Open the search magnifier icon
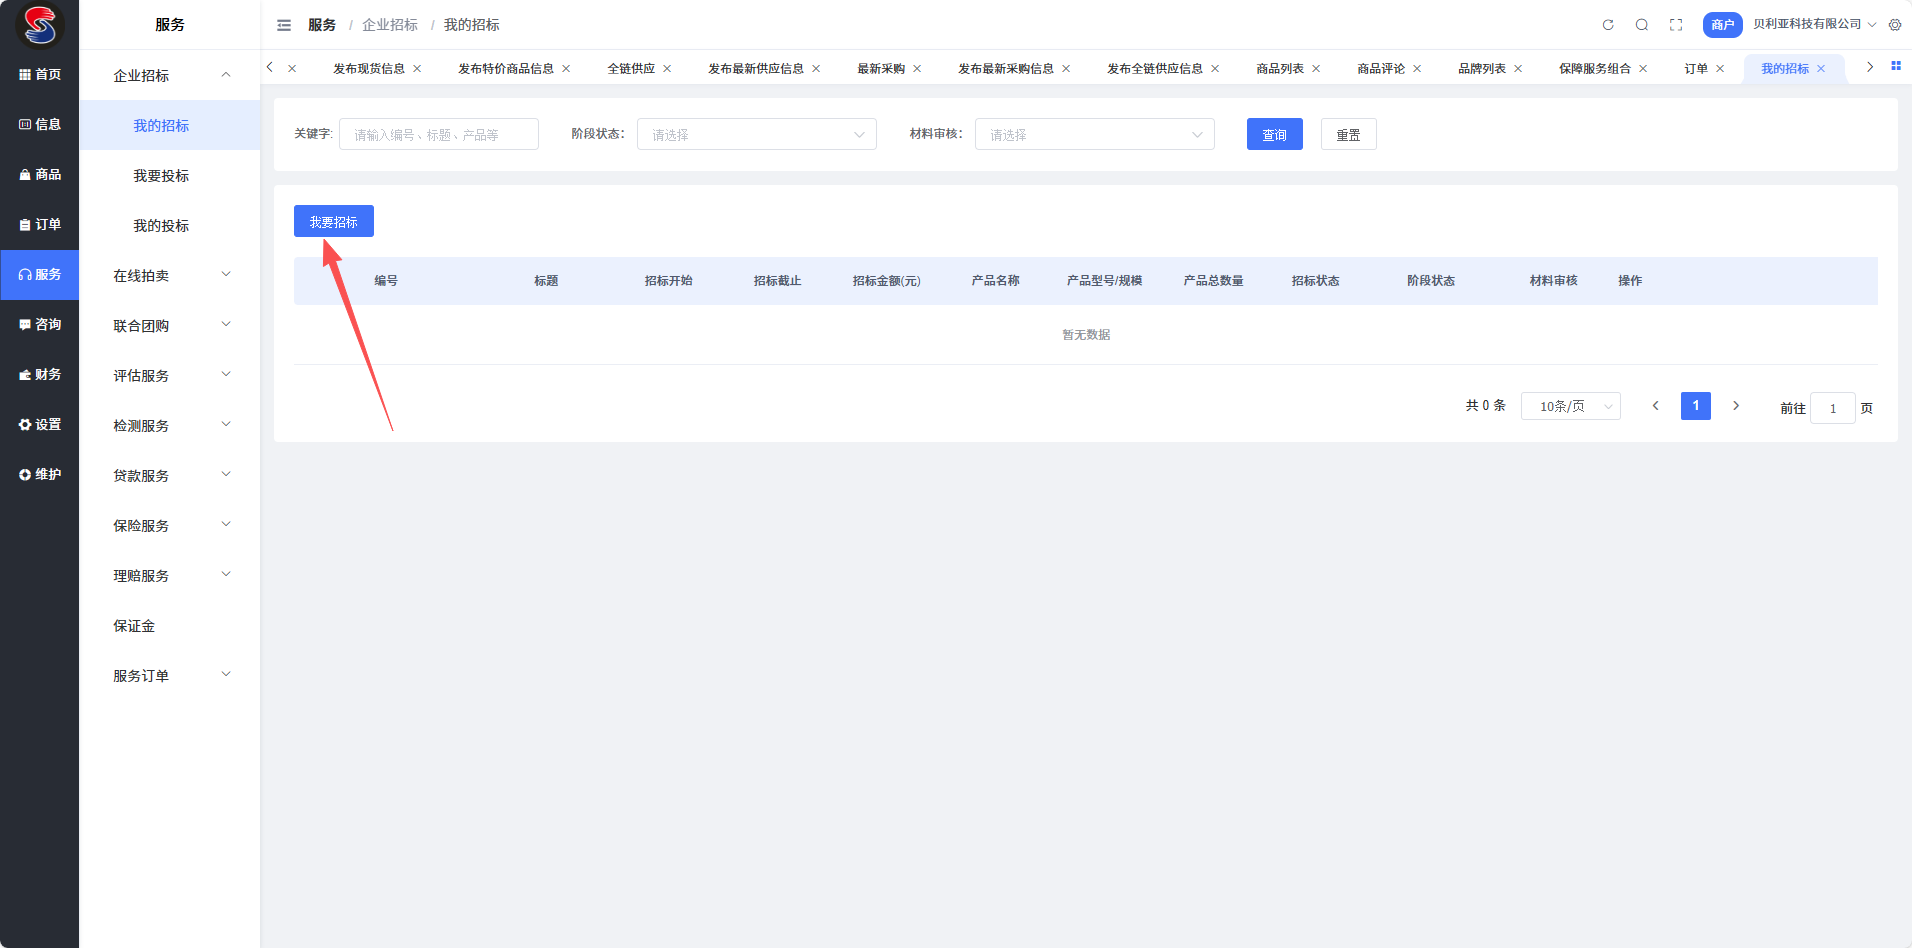 pos(1642,25)
